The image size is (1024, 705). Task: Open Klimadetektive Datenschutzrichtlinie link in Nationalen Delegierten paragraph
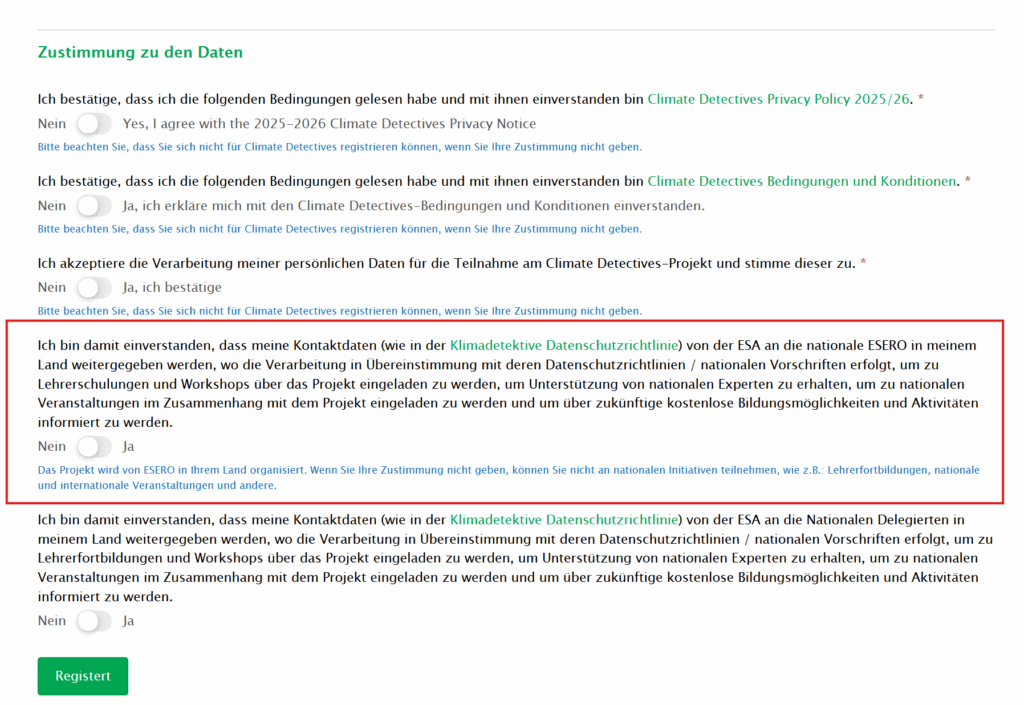[x=565, y=519]
